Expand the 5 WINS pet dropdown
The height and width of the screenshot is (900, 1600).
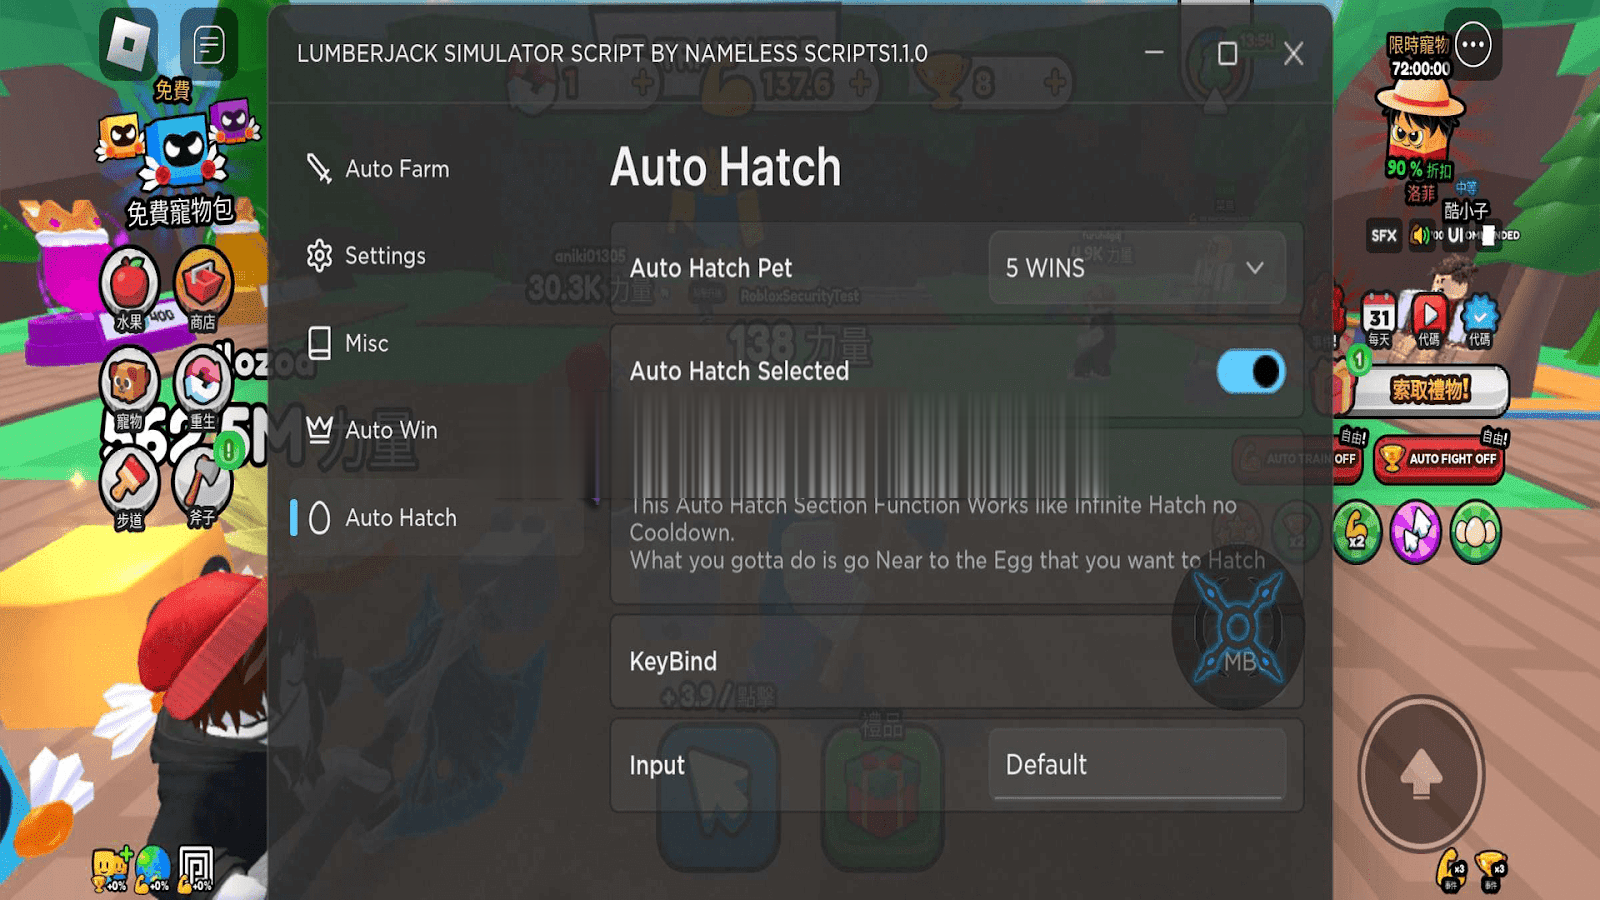(x=1137, y=268)
